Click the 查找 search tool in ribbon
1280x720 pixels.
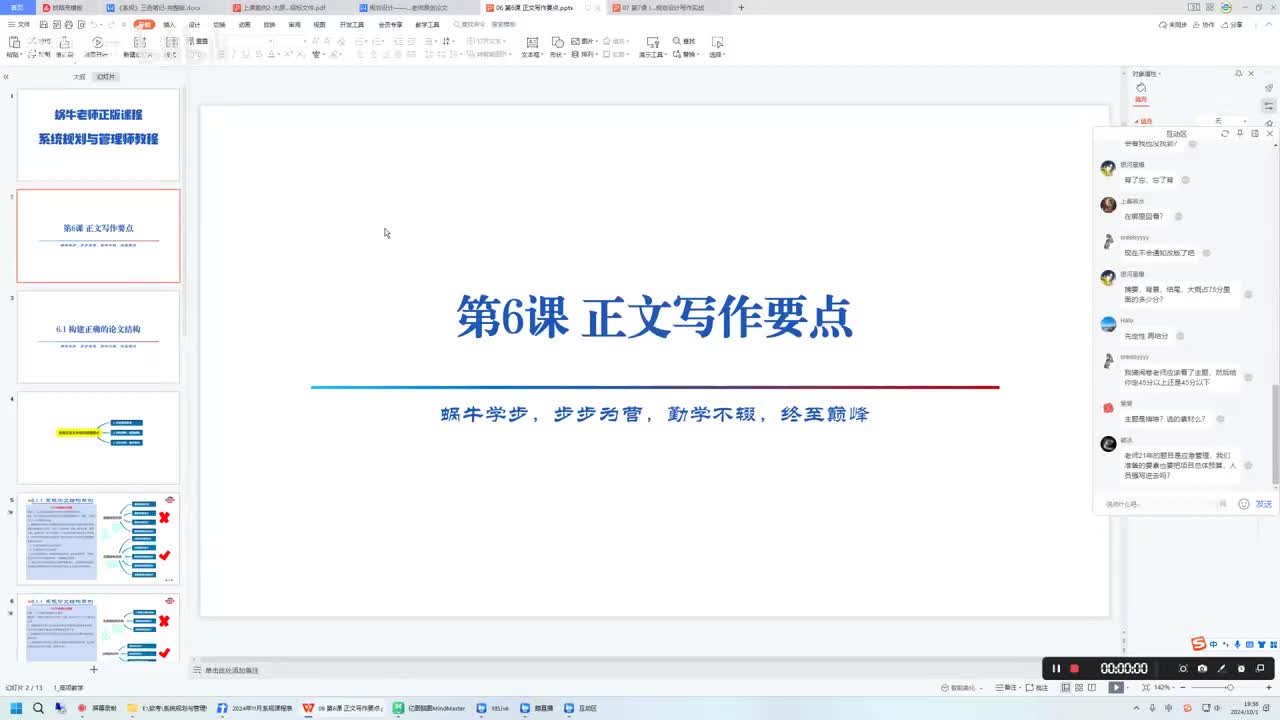click(x=684, y=41)
